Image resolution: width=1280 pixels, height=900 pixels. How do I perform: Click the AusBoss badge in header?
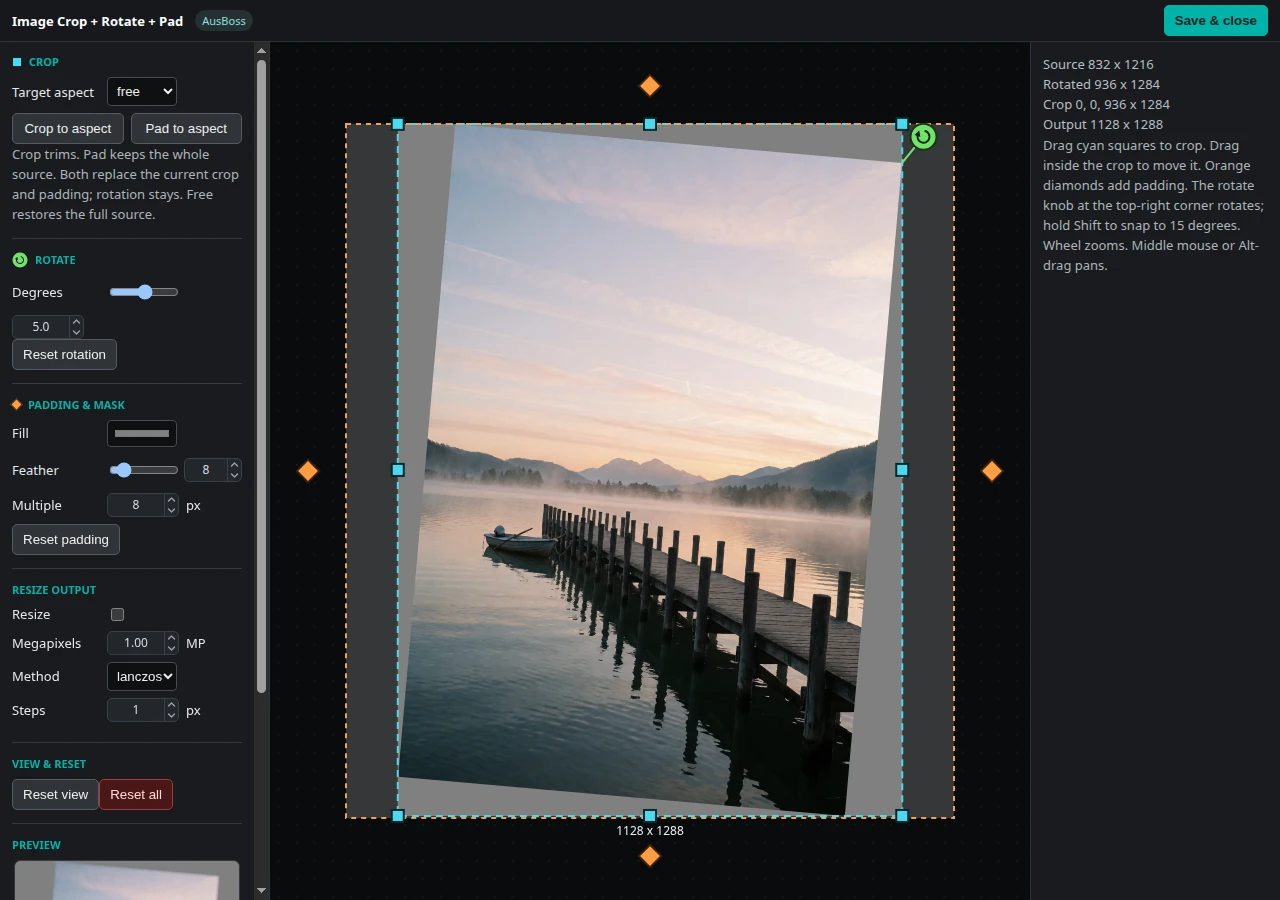tap(224, 21)
